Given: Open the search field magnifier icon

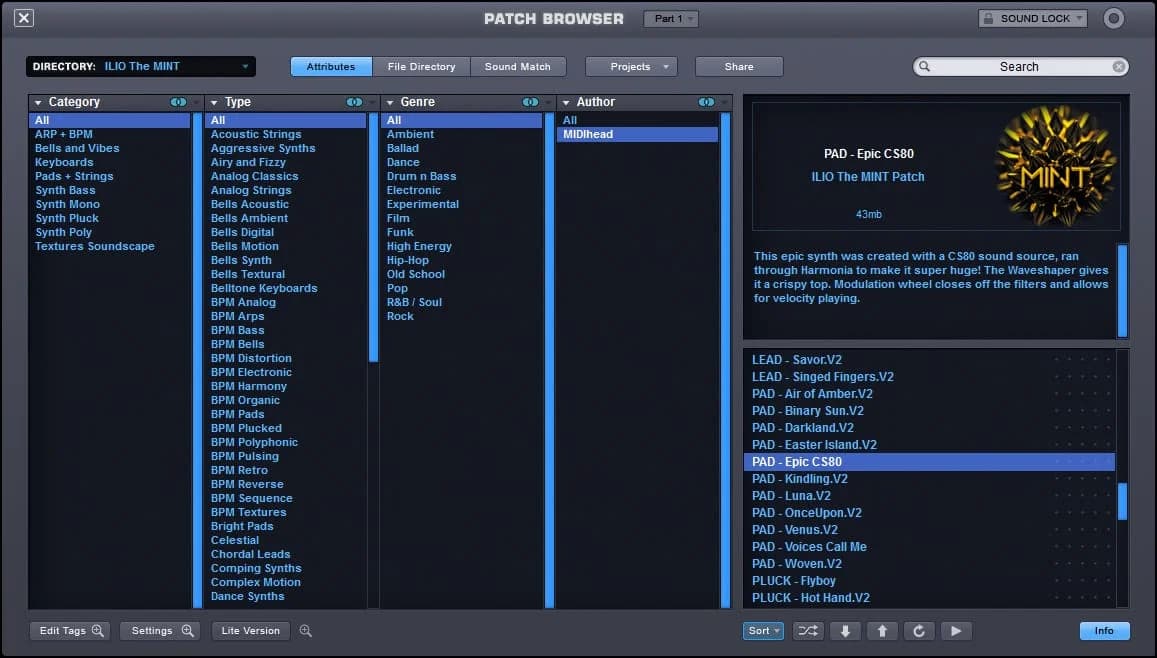Looking at the screenshot, I should [x=925, y=66].
